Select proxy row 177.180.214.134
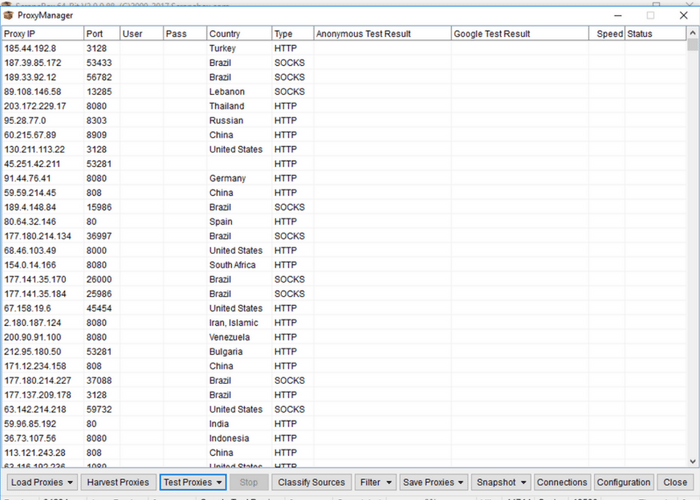This screenshot has height=500, width=700. [x=344, y=236]
